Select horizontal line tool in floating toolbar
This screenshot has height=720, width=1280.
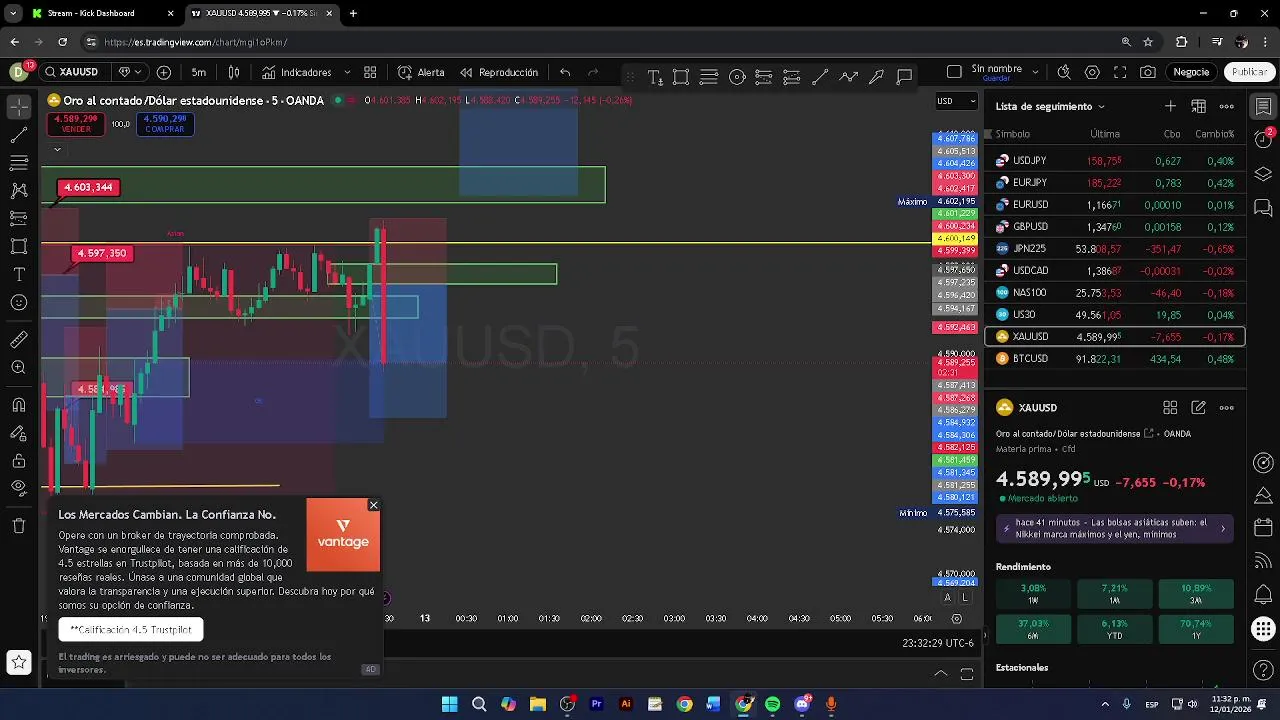click(709, 77)
